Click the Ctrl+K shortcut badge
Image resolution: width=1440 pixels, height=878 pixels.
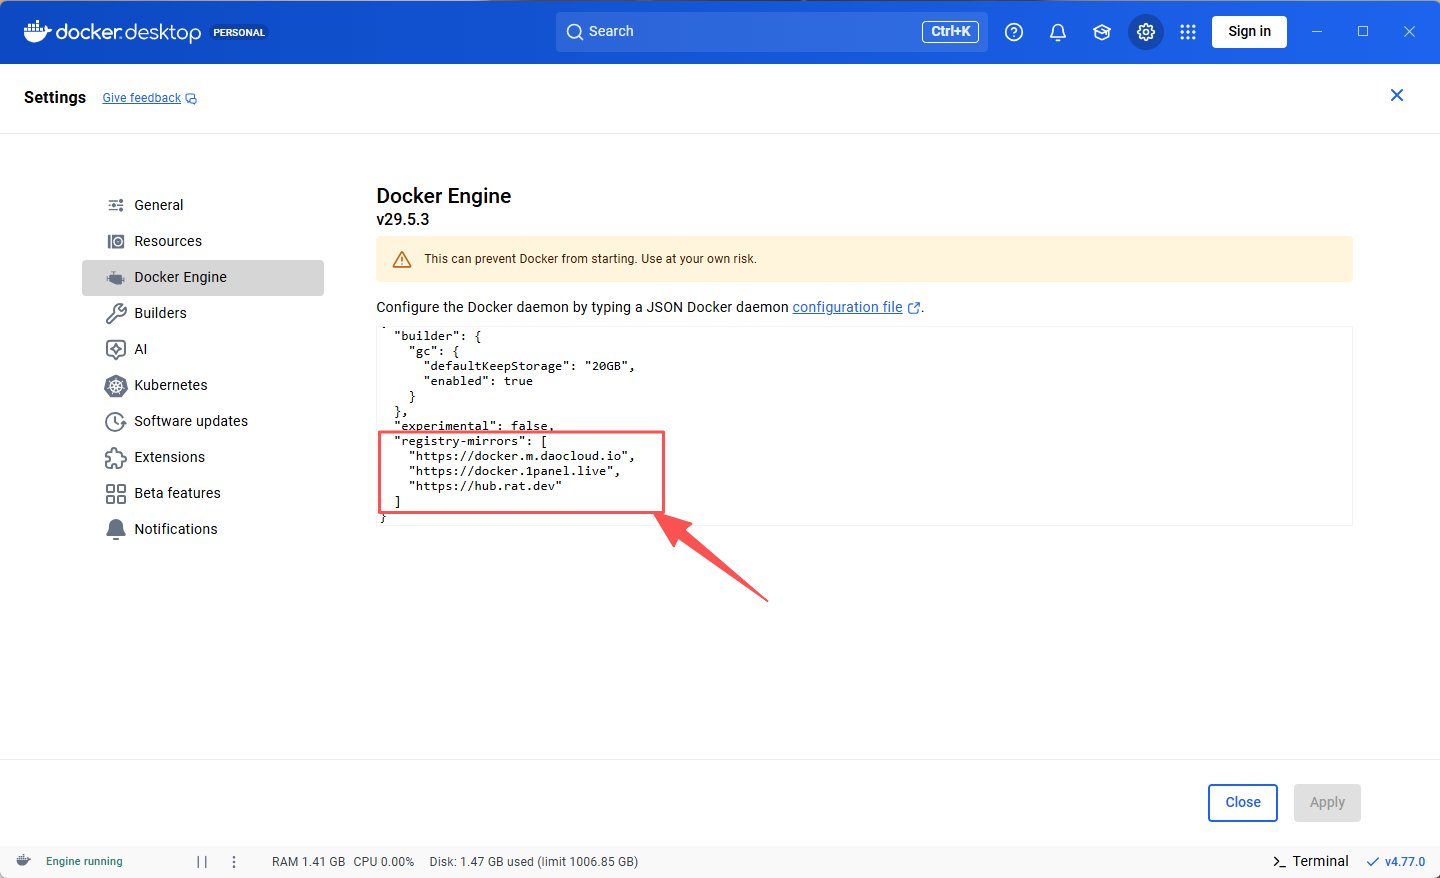950,32
